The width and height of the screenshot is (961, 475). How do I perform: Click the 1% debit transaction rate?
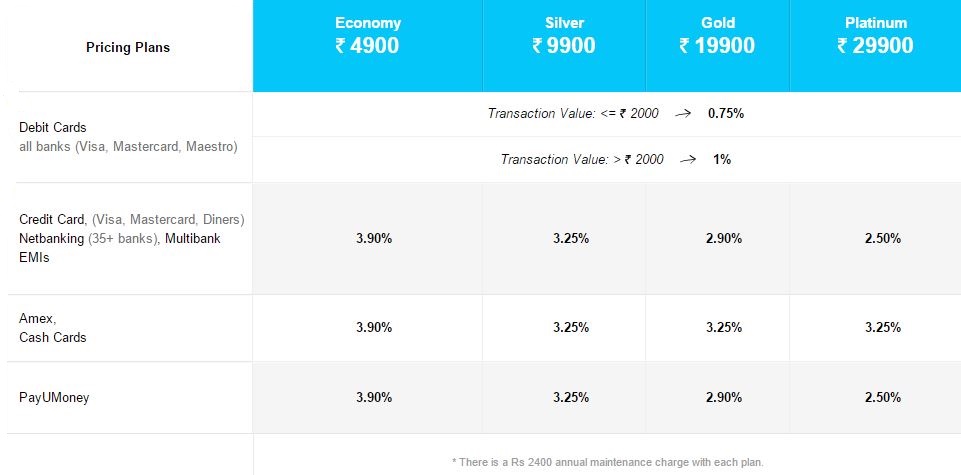[x=722, y=159]
